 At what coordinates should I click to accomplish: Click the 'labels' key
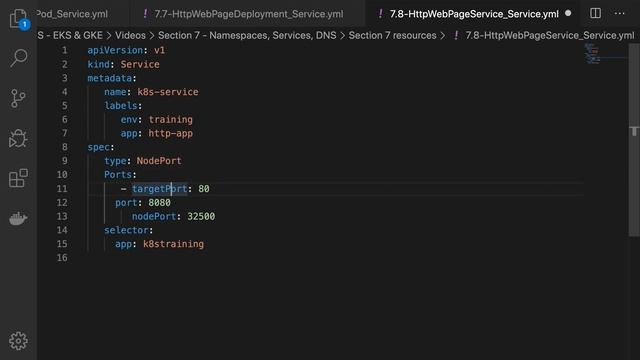coord(120,106)
